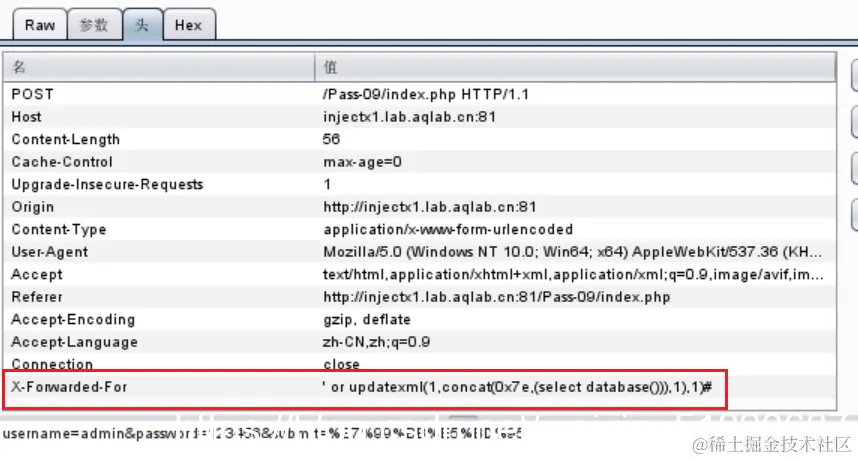Screen dimensions: 858x461
Task: Select the Content-Length header name
Action: [x=66, y=139]
